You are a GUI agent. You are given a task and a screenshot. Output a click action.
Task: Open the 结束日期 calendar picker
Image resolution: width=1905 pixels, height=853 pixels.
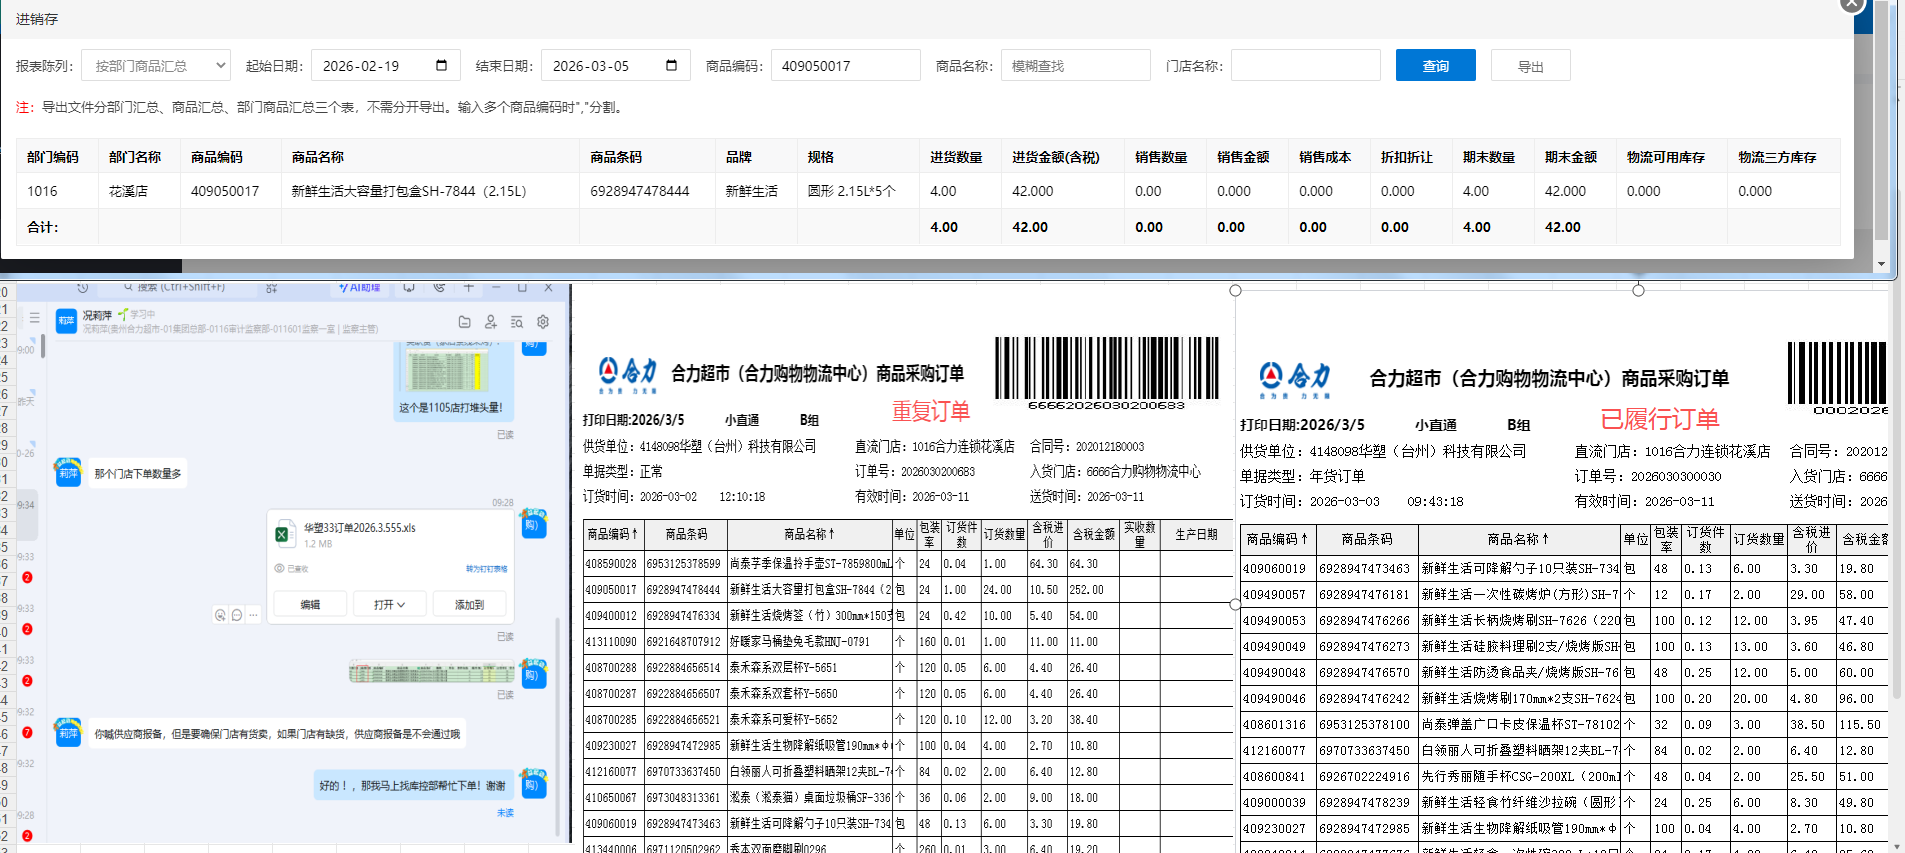(x=671, y=66)
